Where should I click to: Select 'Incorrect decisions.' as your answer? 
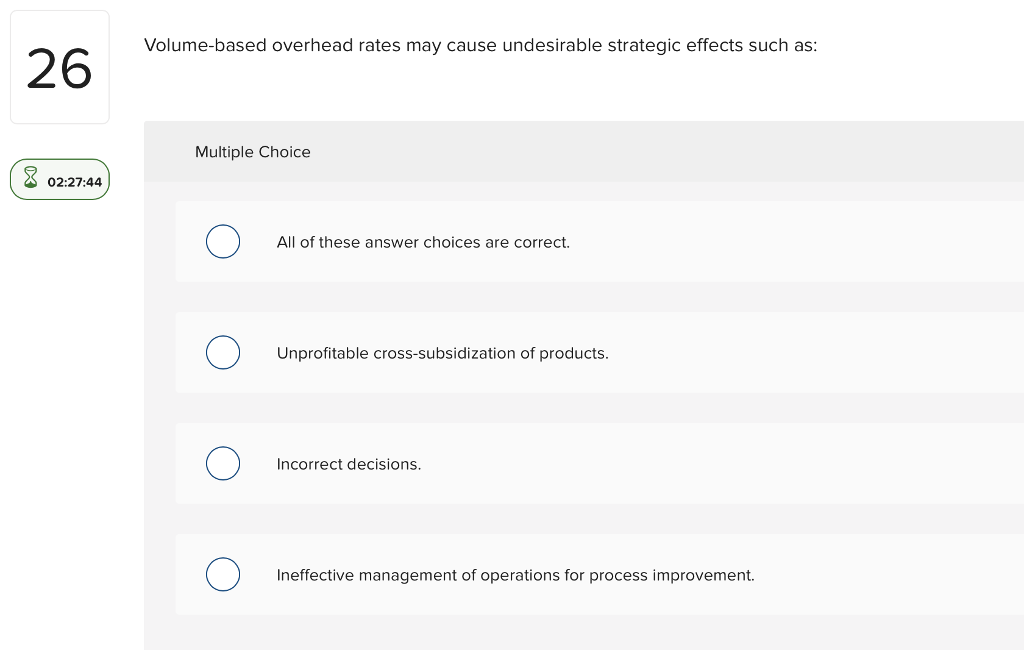click(223, 463)
